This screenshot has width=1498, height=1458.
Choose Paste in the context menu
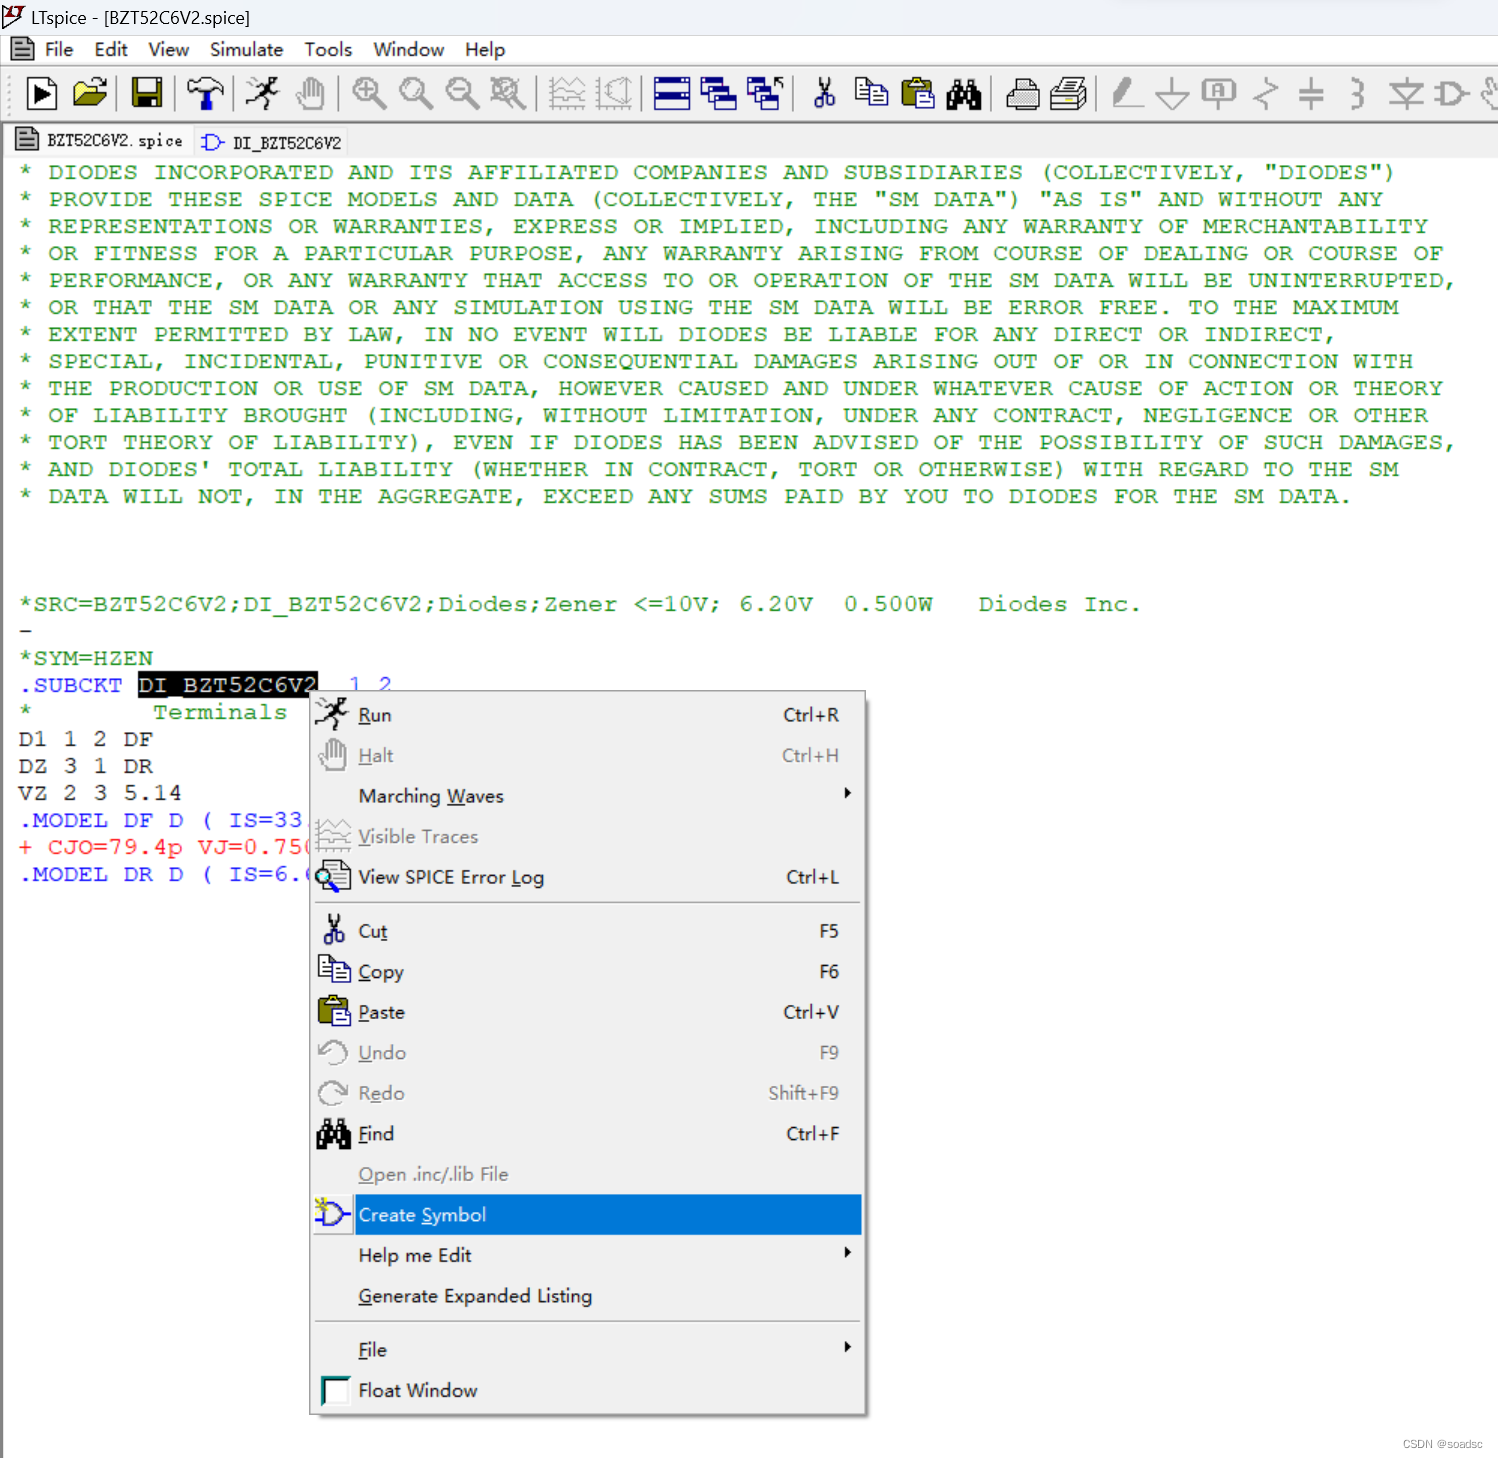(587, 1012)
